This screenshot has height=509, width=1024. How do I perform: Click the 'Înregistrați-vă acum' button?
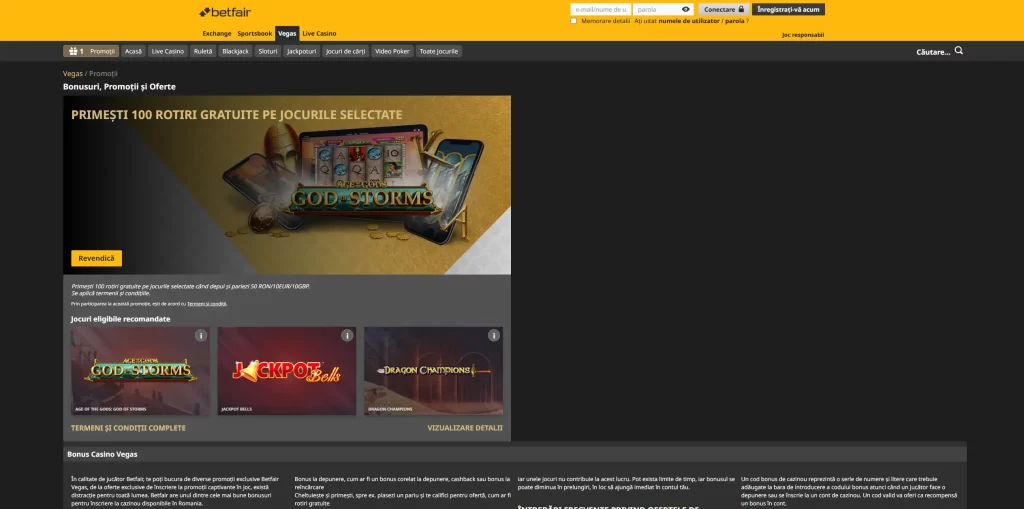pyautogui.click(x=788, y=9)
